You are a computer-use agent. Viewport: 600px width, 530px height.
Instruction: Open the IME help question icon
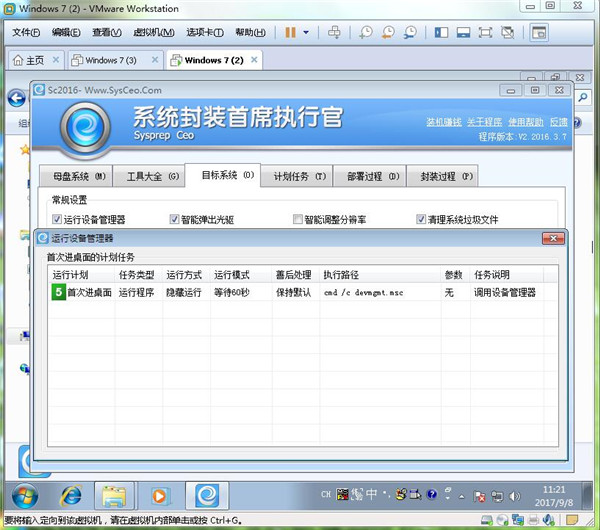(x=432, y=494)
